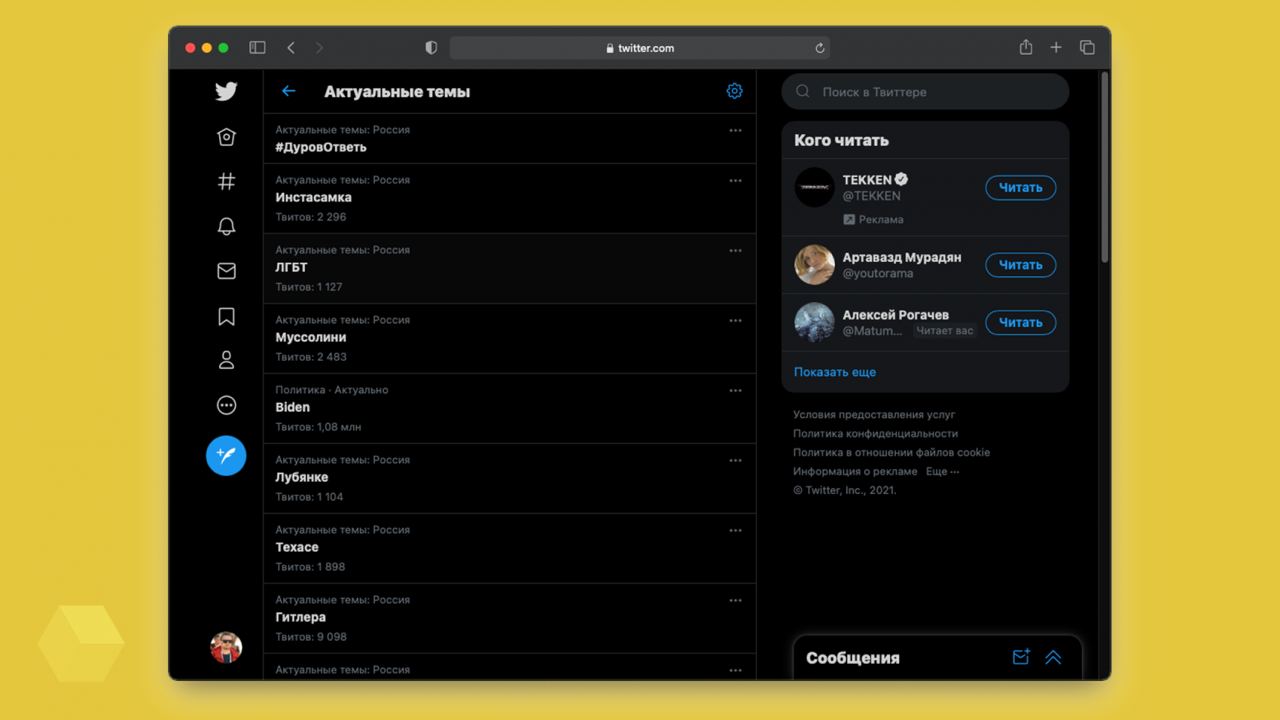This screenshot has width=1280, height=720.
Task: Open Информация о рекламе link
Action: [x=855, y=471]
